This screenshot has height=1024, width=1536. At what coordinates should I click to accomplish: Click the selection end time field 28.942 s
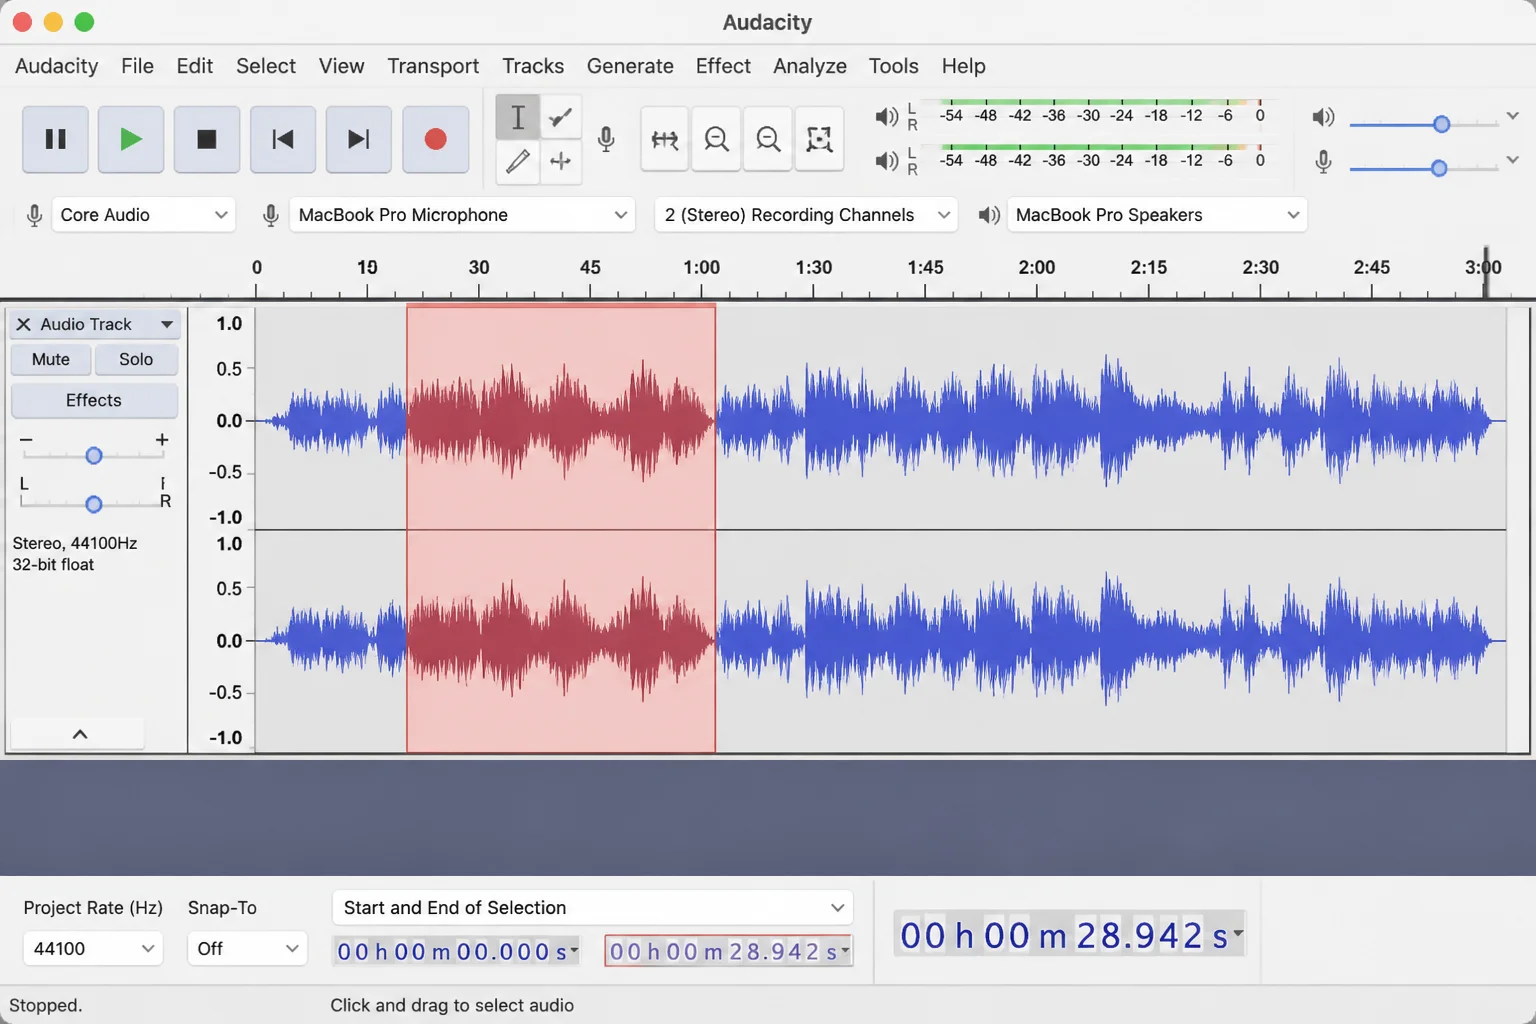729,951
